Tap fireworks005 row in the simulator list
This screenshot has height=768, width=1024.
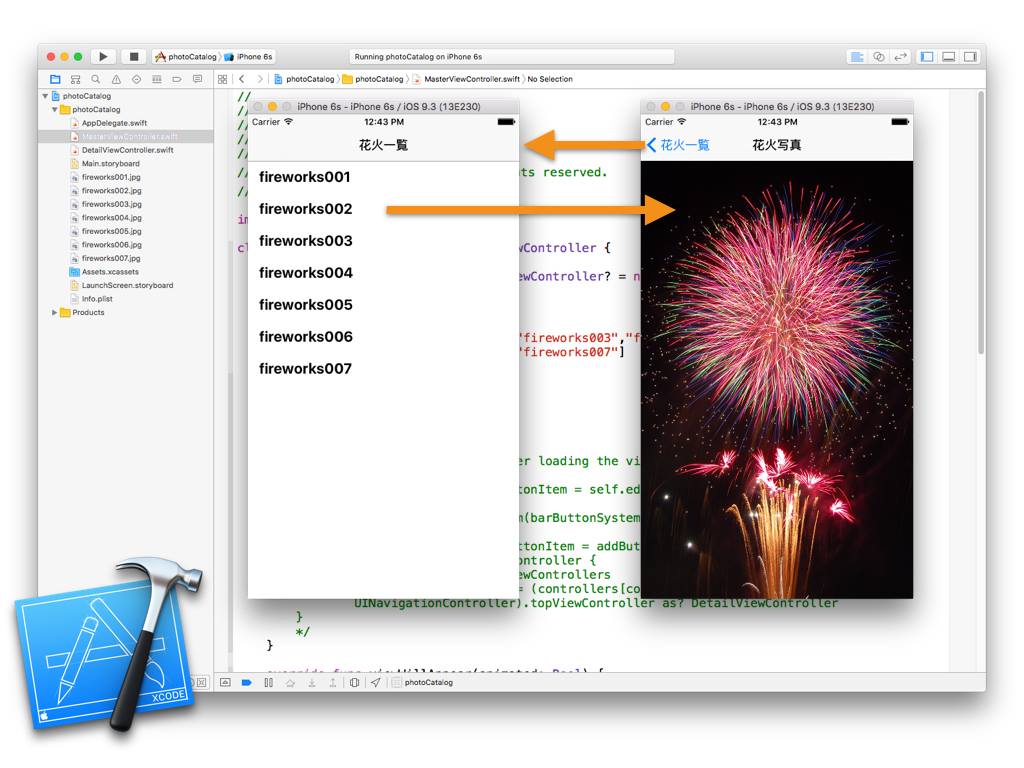click(x=383, y=305)
